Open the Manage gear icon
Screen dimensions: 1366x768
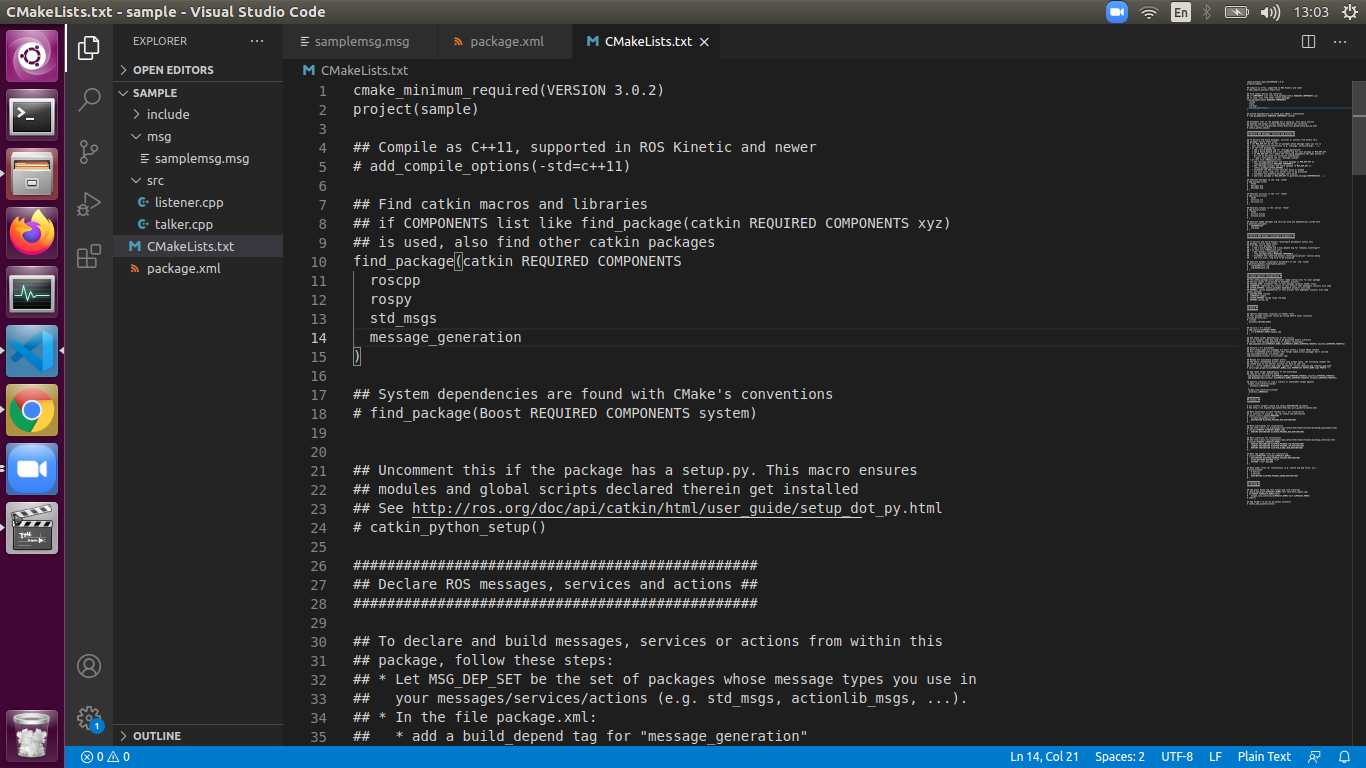pyautogui.click(x=89, y=718)
